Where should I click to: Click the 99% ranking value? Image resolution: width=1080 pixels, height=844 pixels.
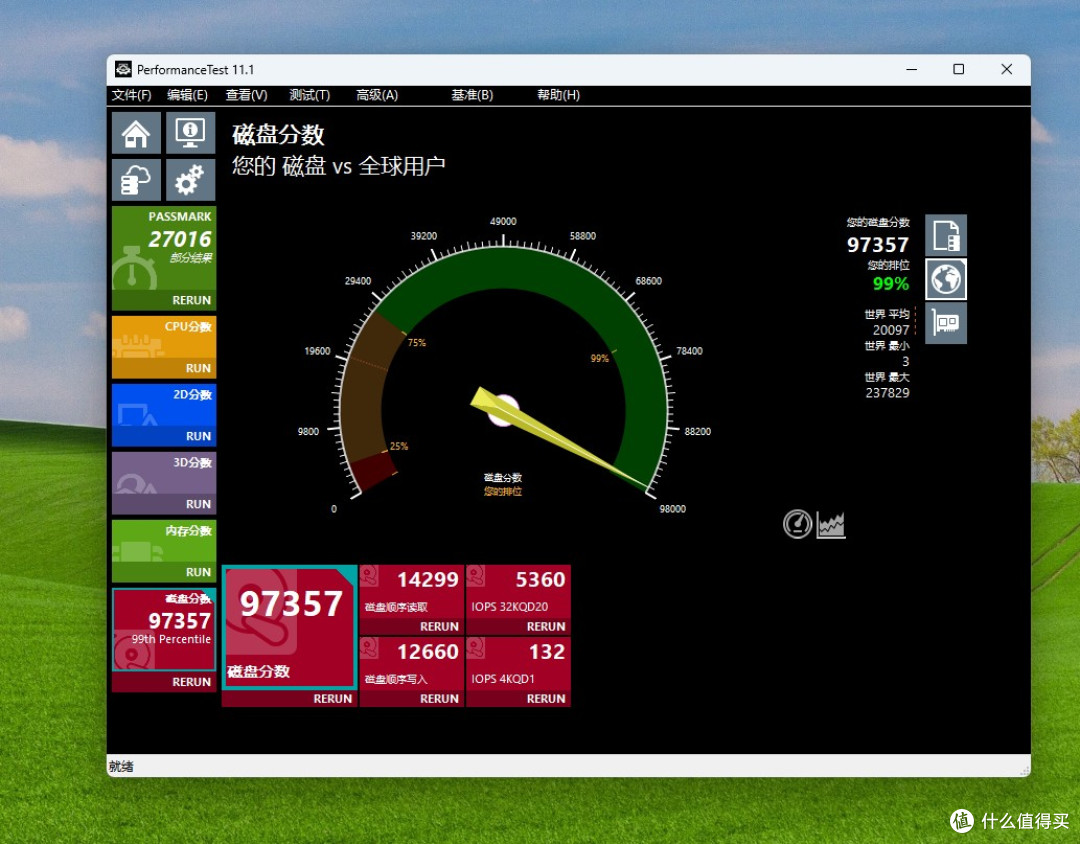pyautogui.click(x=891, y=284)
